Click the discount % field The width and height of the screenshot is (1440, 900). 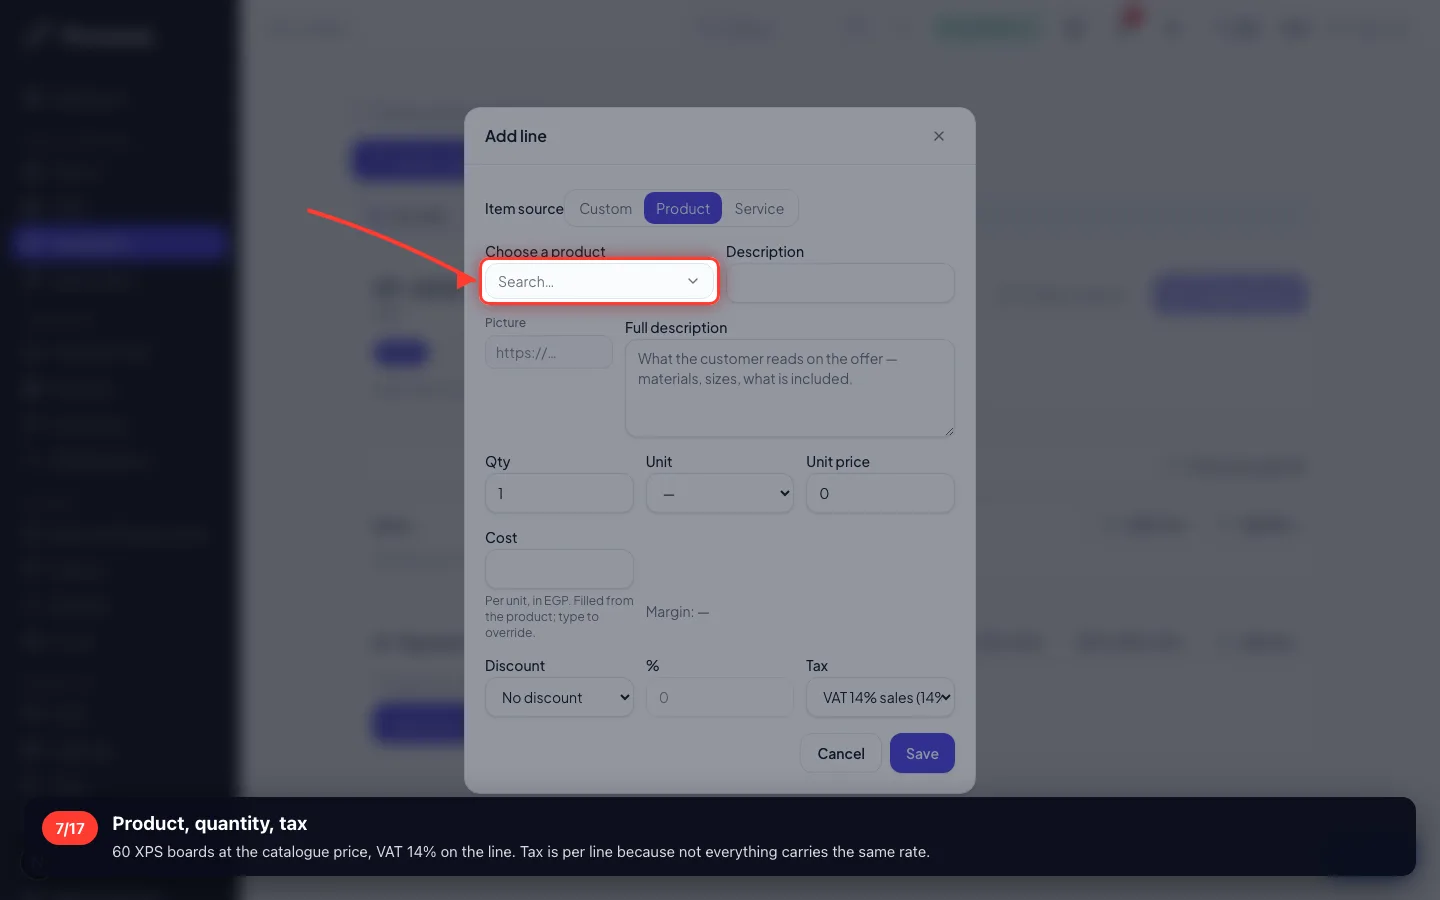(x=720, y=697)
